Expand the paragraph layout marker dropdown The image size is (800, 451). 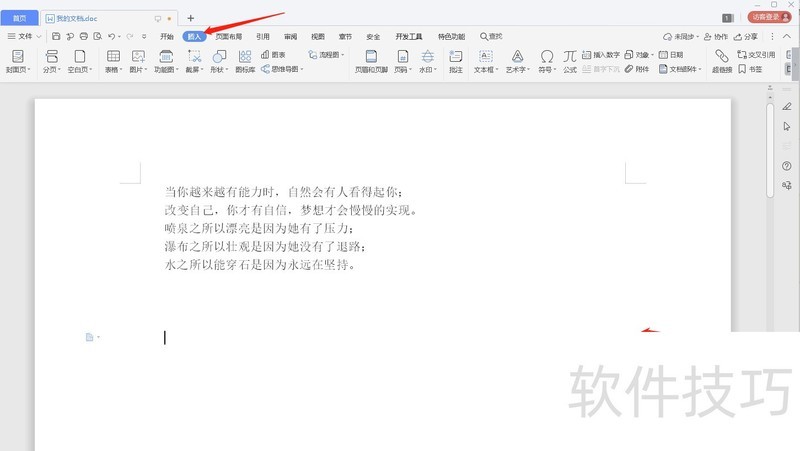(x=98, y=337)
